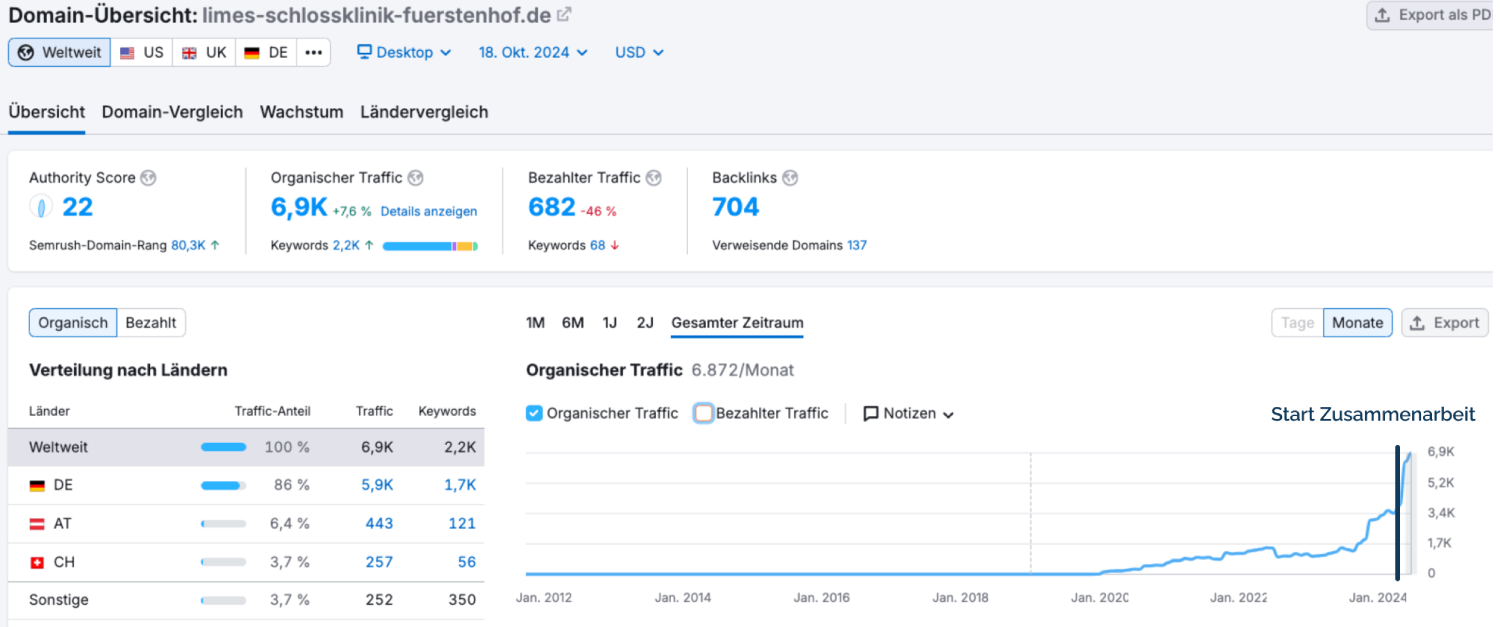
Task: Select the 6M time range
Action: (x=572, y=323)
